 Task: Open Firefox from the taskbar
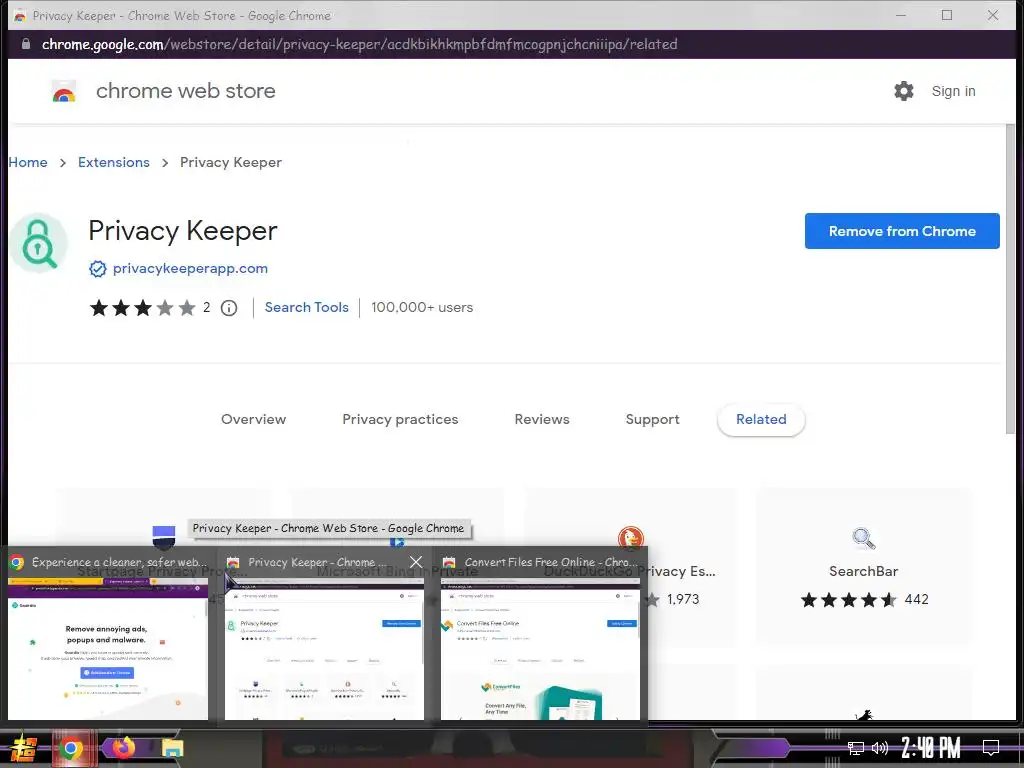[x=122, y=747]
